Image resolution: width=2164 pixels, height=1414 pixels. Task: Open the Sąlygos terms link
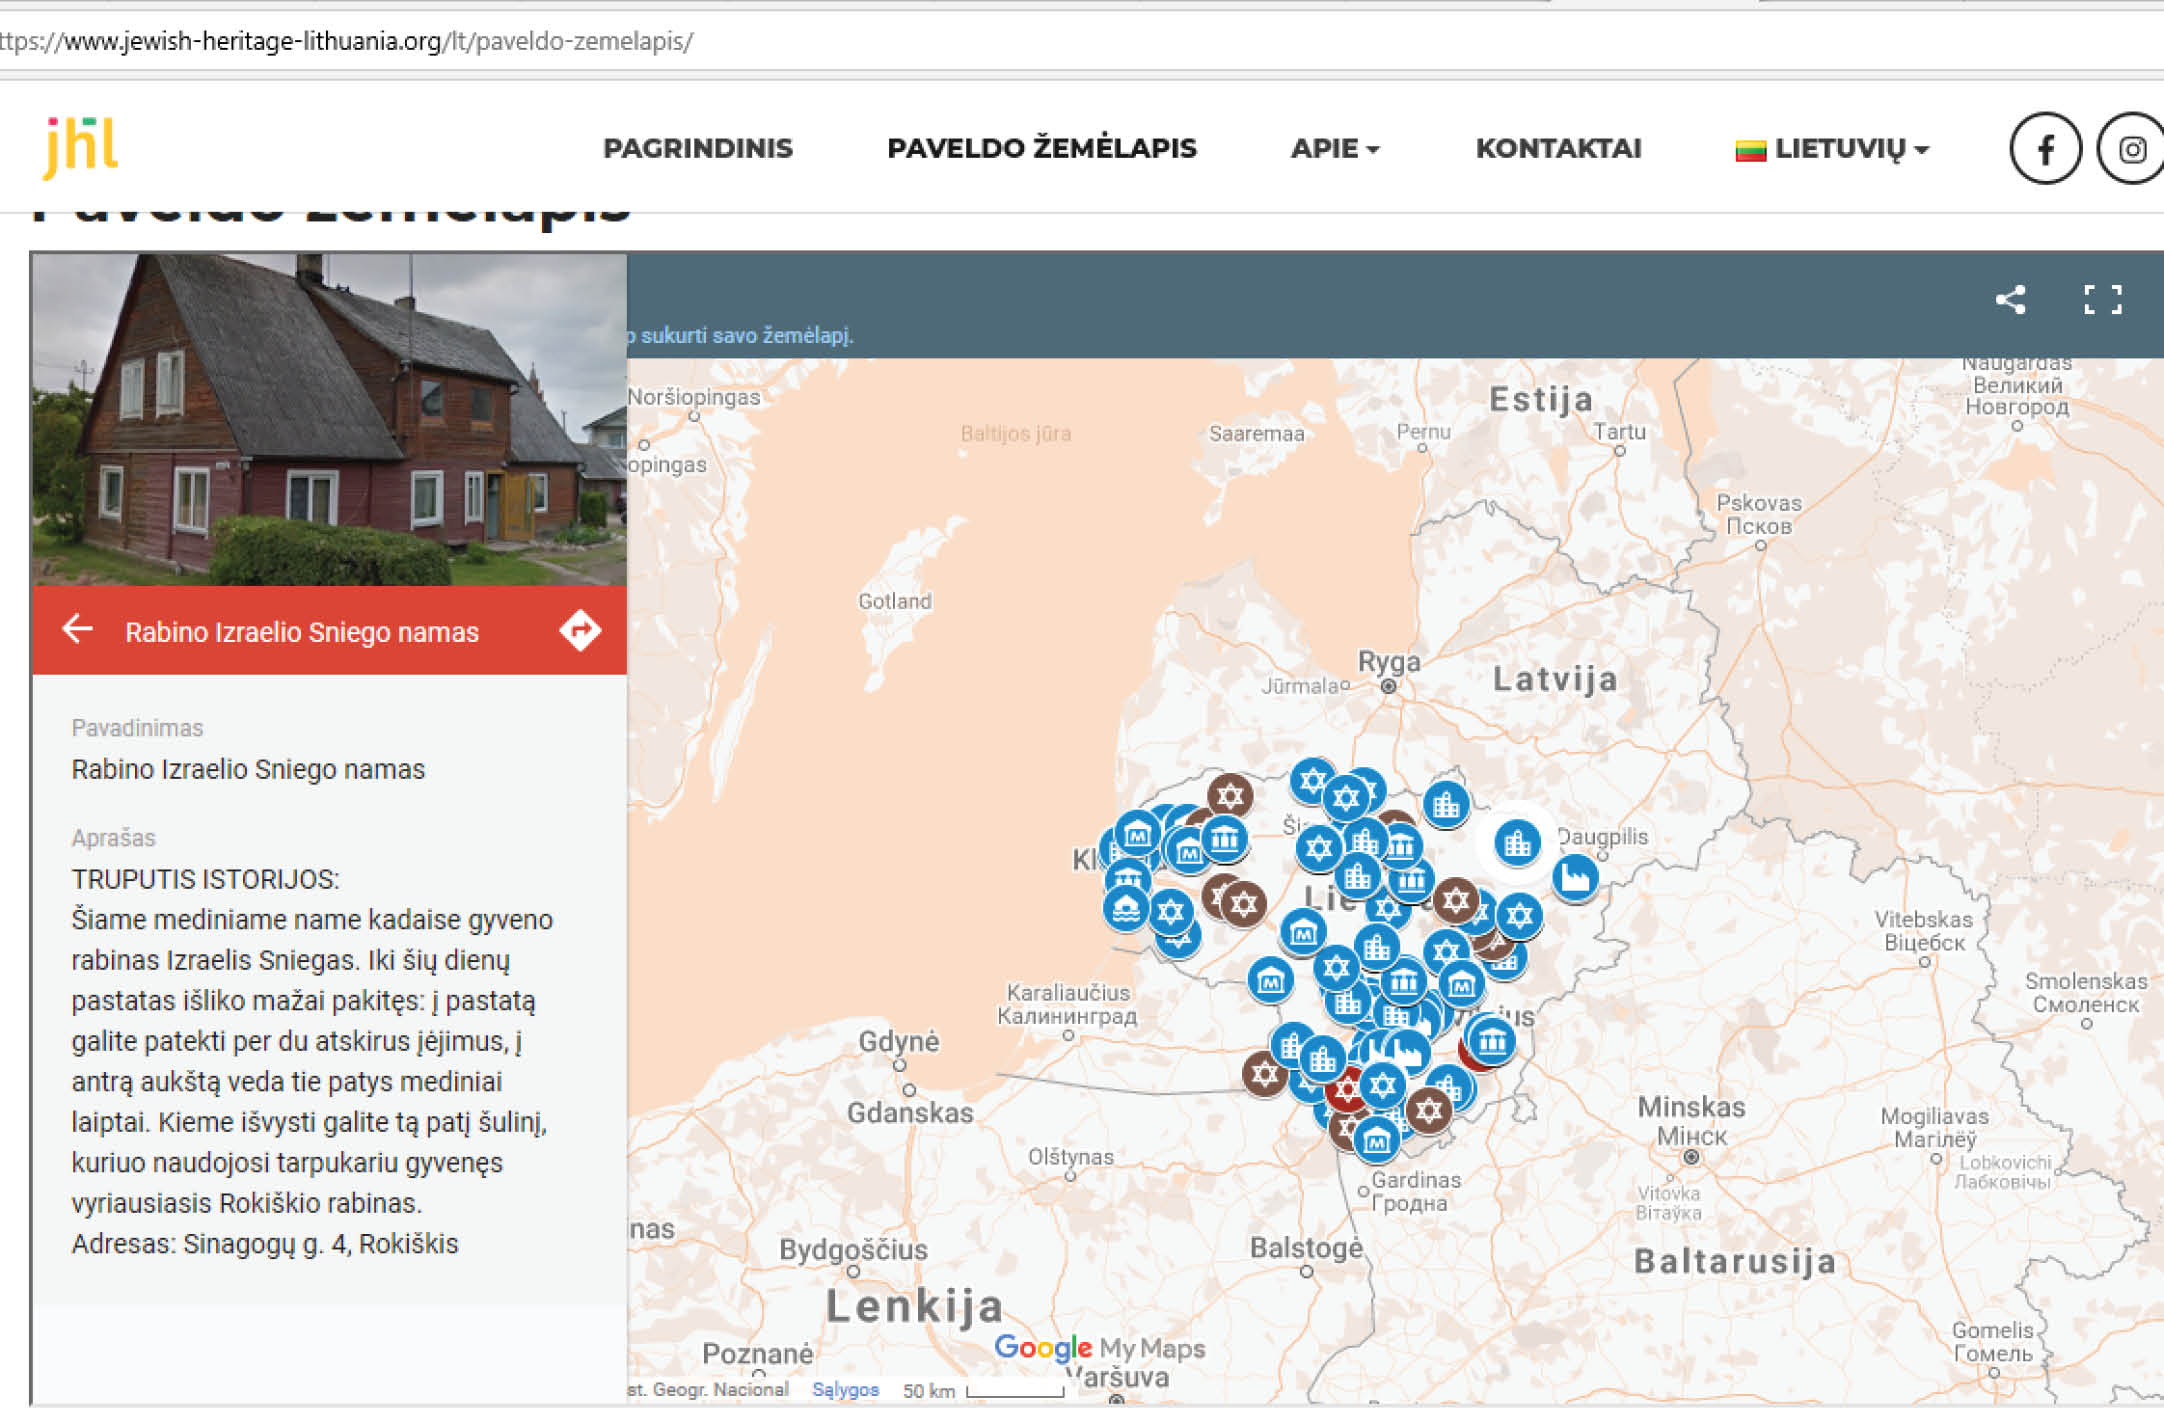click(x=845, y=1389)
